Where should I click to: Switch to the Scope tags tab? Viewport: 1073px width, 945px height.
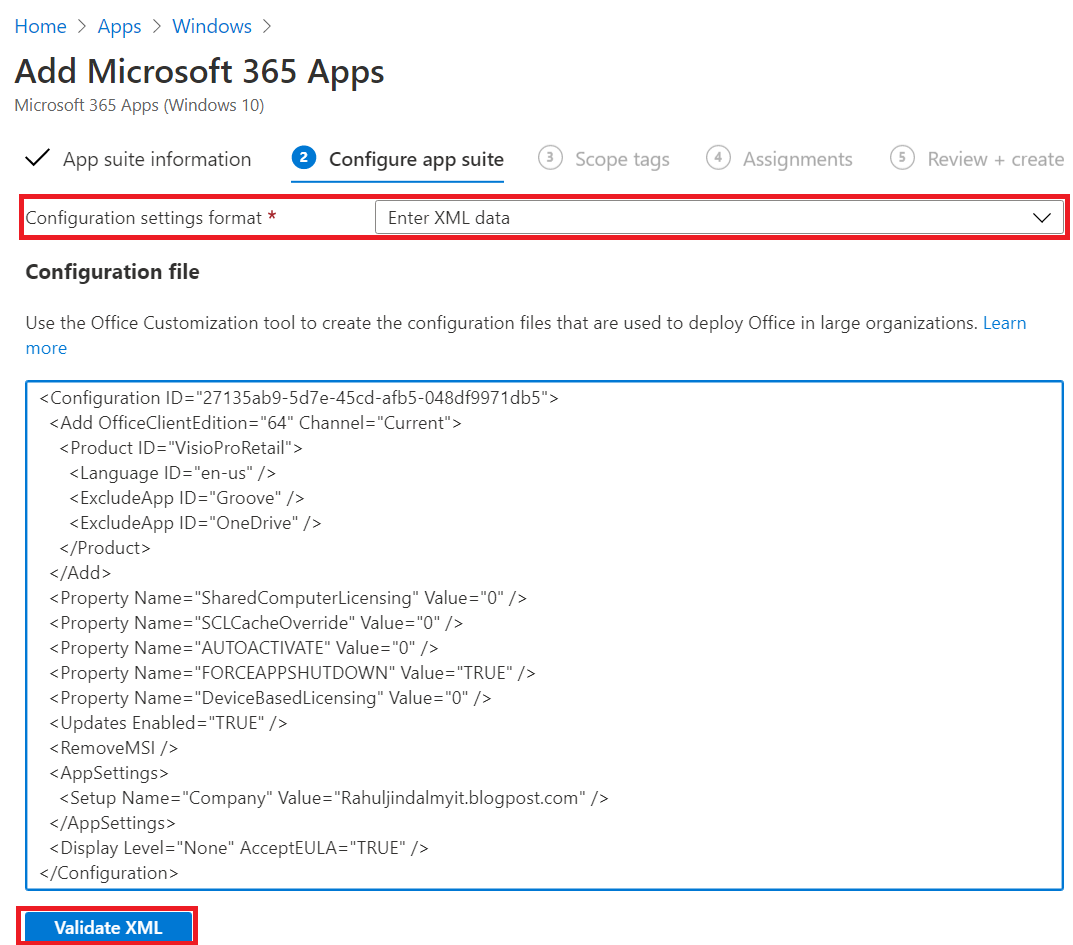[620, 158]
